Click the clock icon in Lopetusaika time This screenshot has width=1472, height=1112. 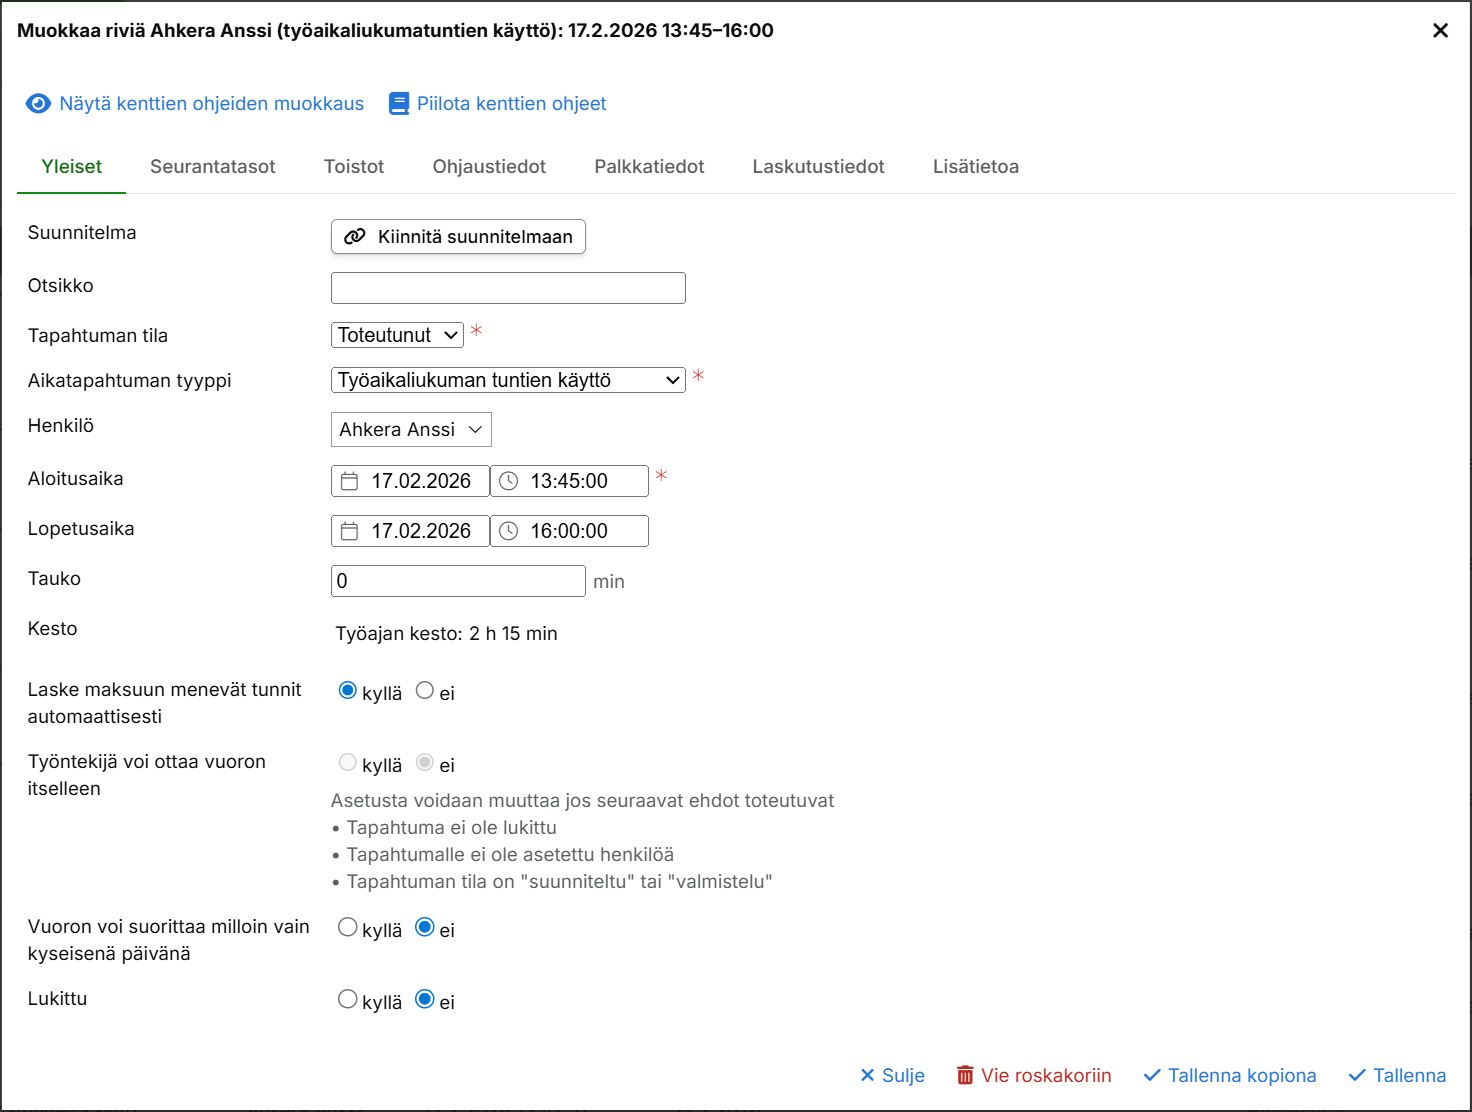pyautogui.click(x=509, y=531)
